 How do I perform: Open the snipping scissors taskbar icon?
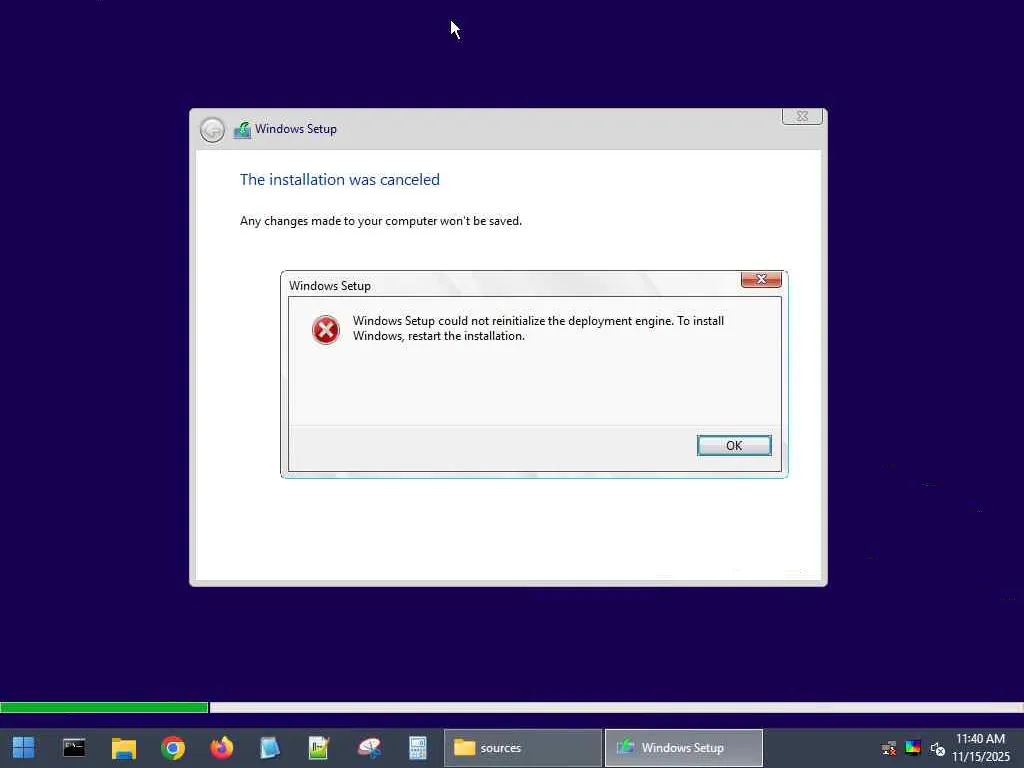click(x=369, y=748)
